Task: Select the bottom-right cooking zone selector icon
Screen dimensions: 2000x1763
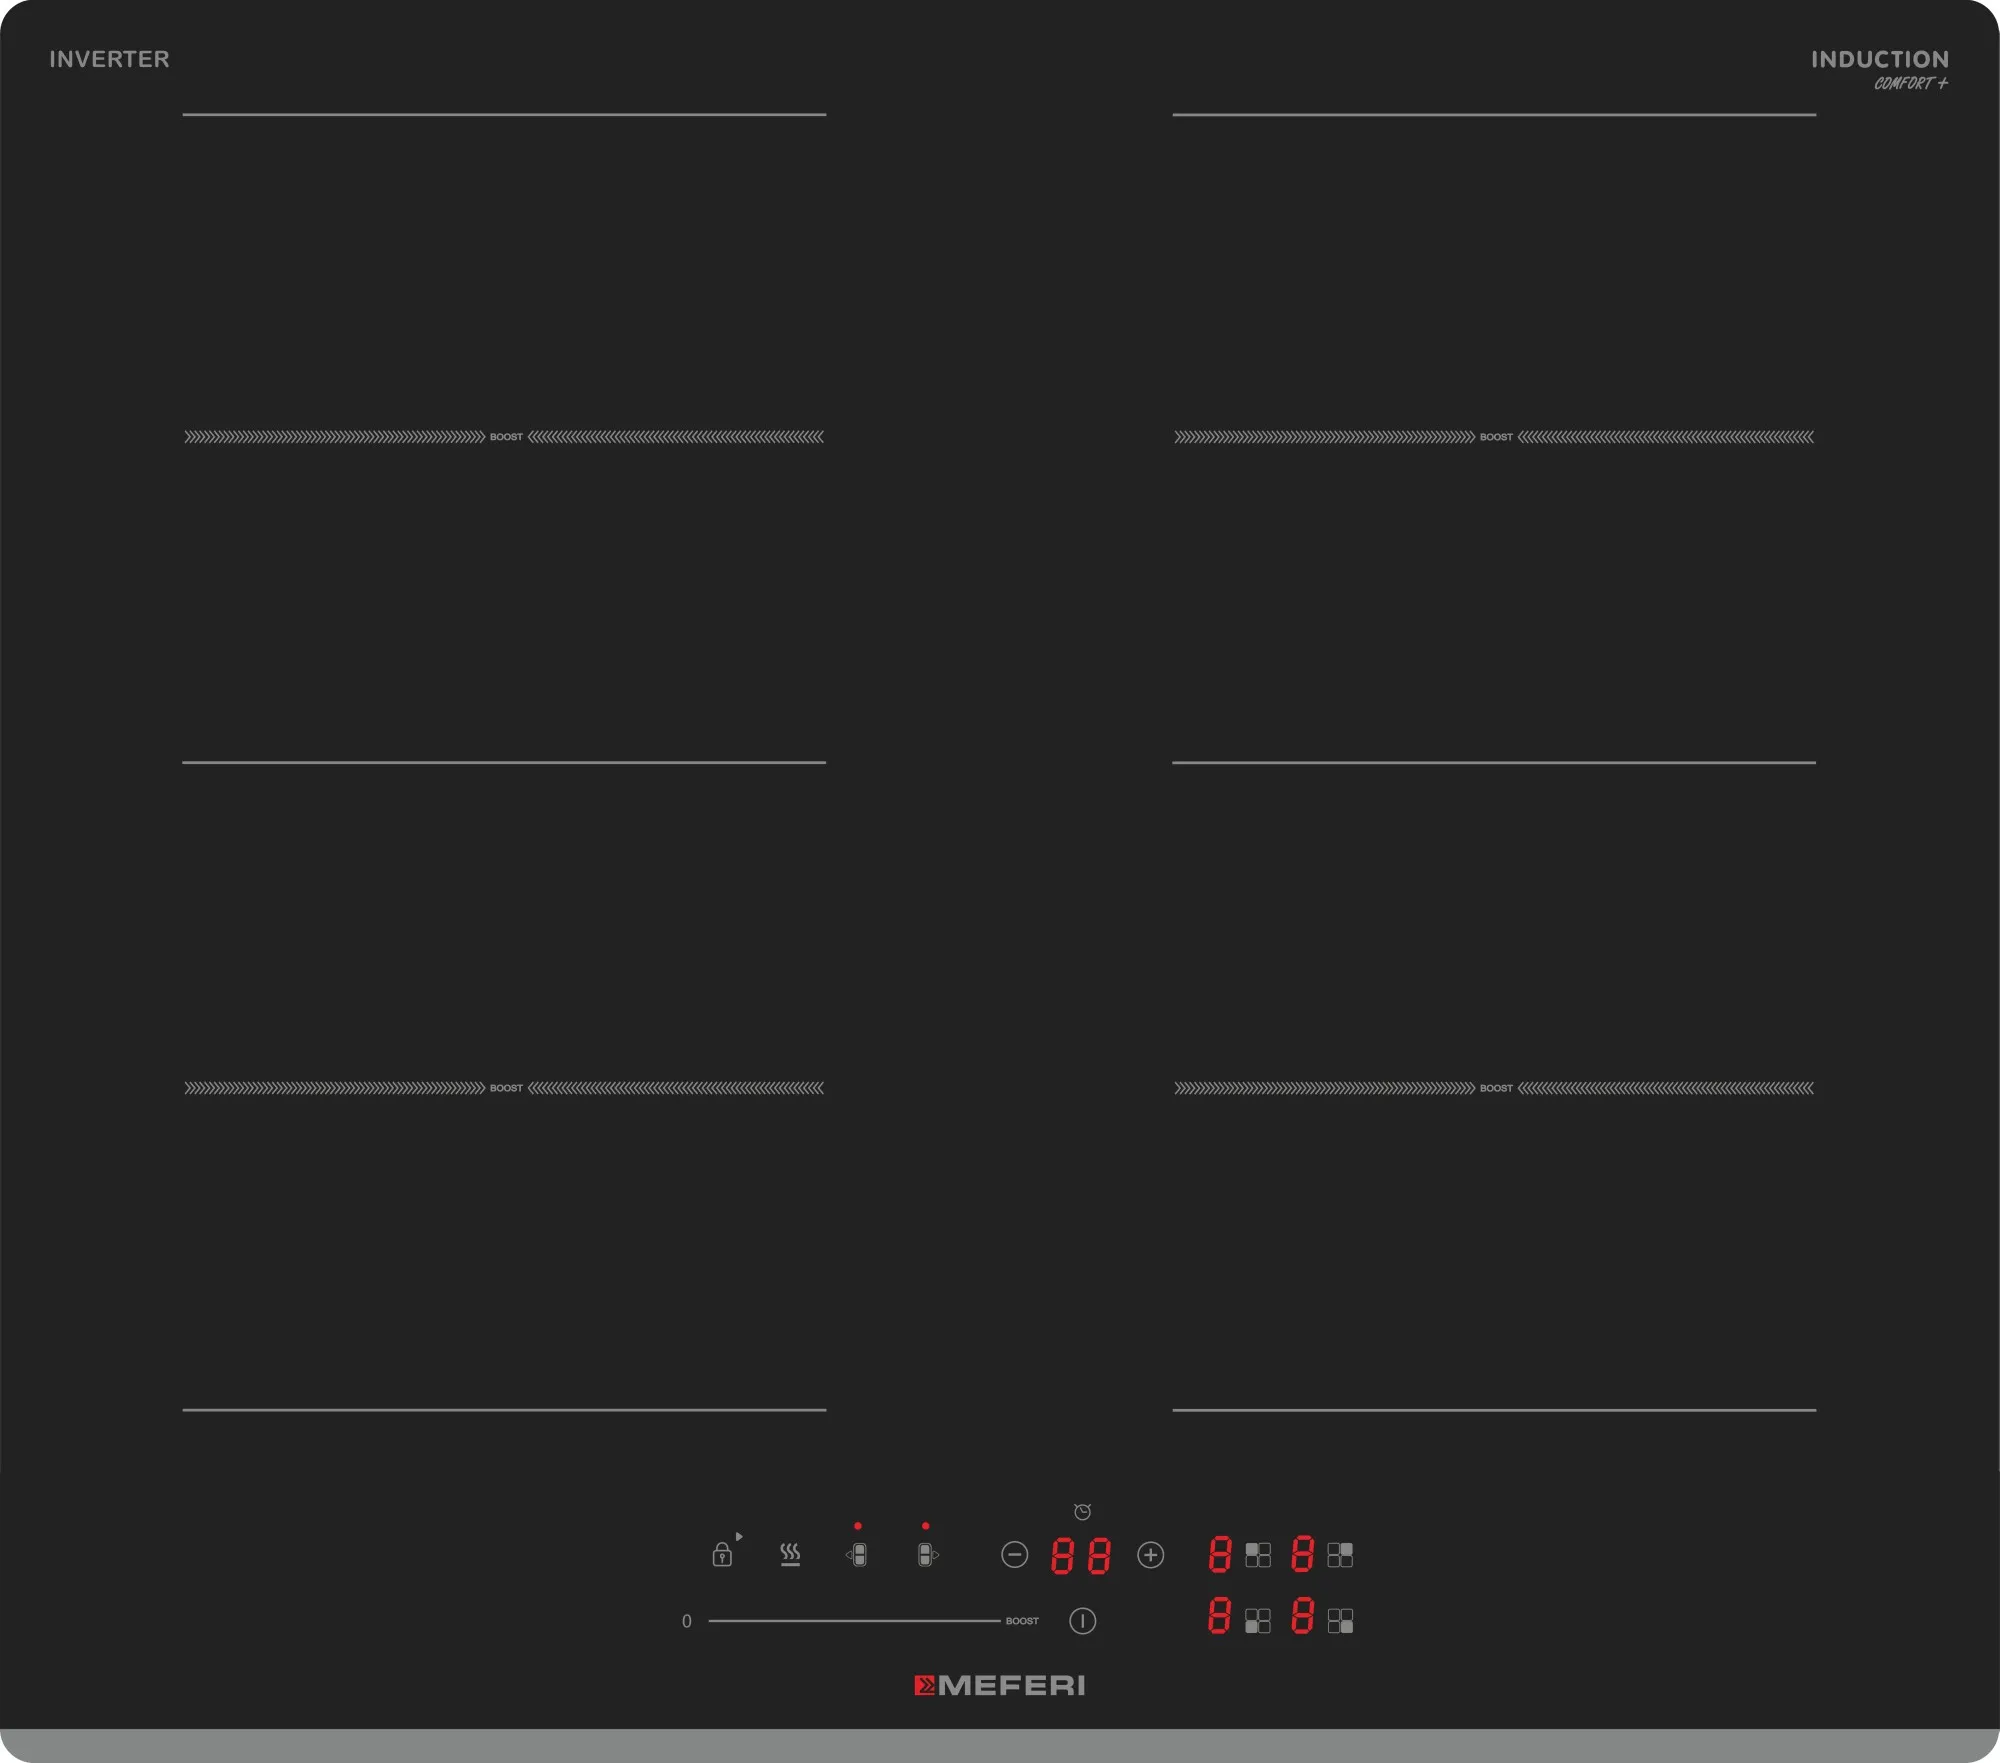Action: [x=1340, y=1620]
